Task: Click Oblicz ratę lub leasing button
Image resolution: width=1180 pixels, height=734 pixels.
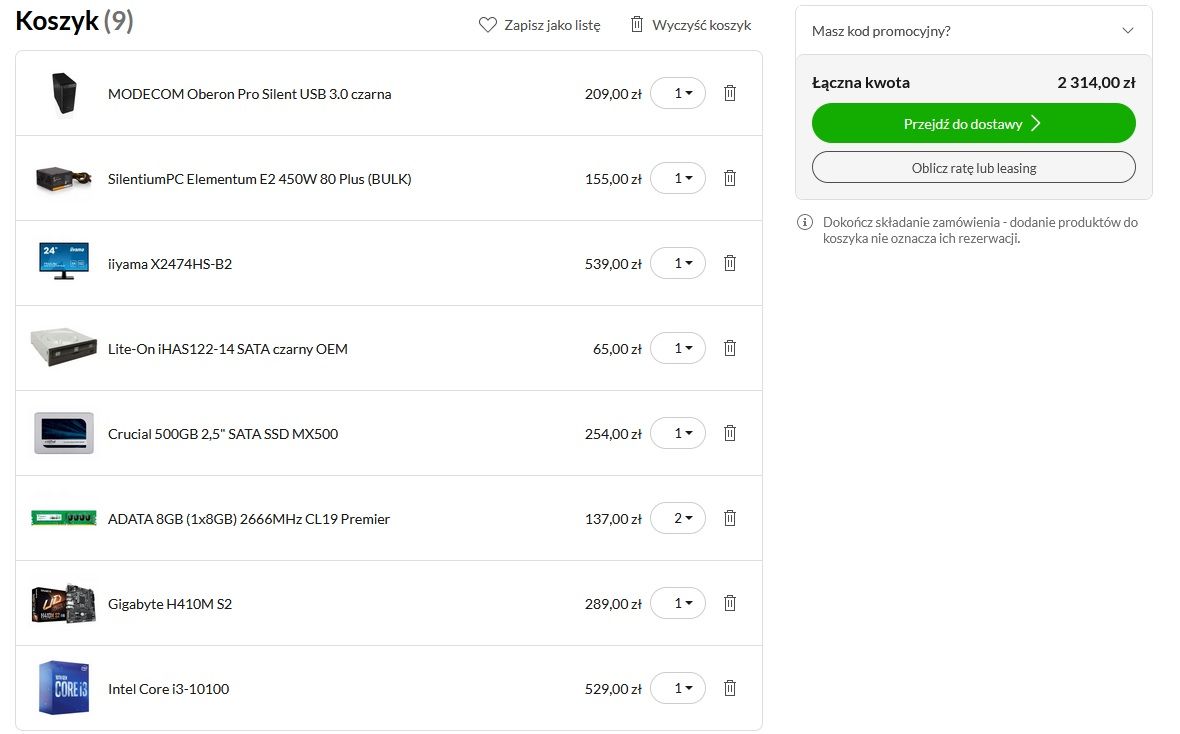Action: pyautogui.click(x=973, y=168)
